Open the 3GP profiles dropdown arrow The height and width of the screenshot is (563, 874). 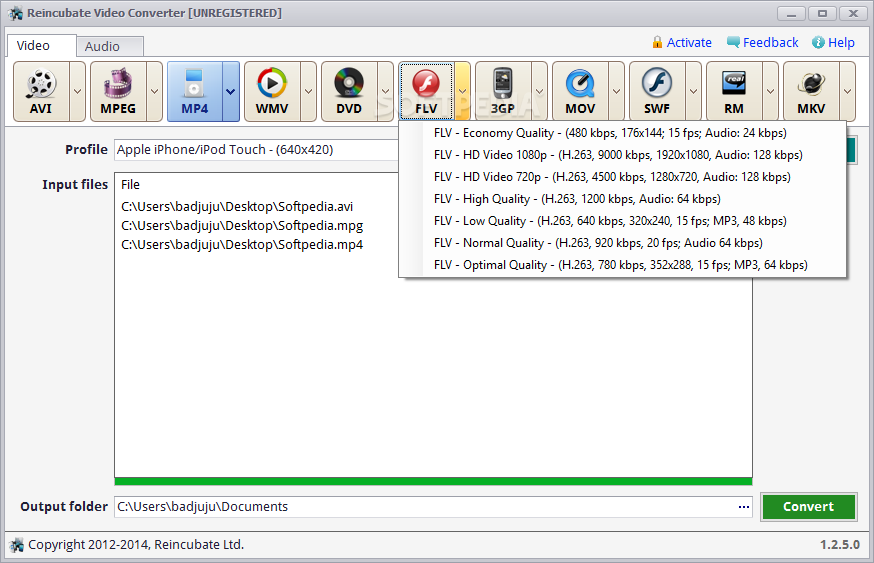pos(539,91)
